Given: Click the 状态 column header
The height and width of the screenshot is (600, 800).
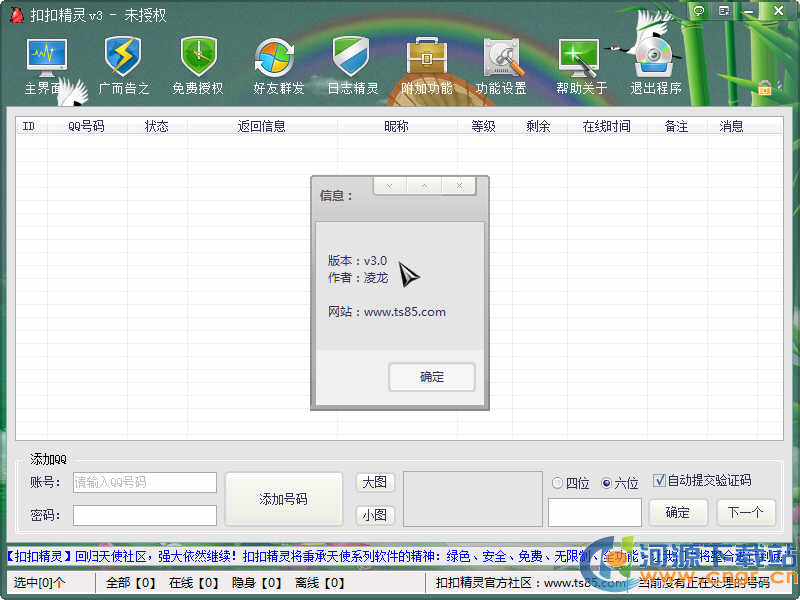Looking at the screenshot, I should (x=157, y=127).
